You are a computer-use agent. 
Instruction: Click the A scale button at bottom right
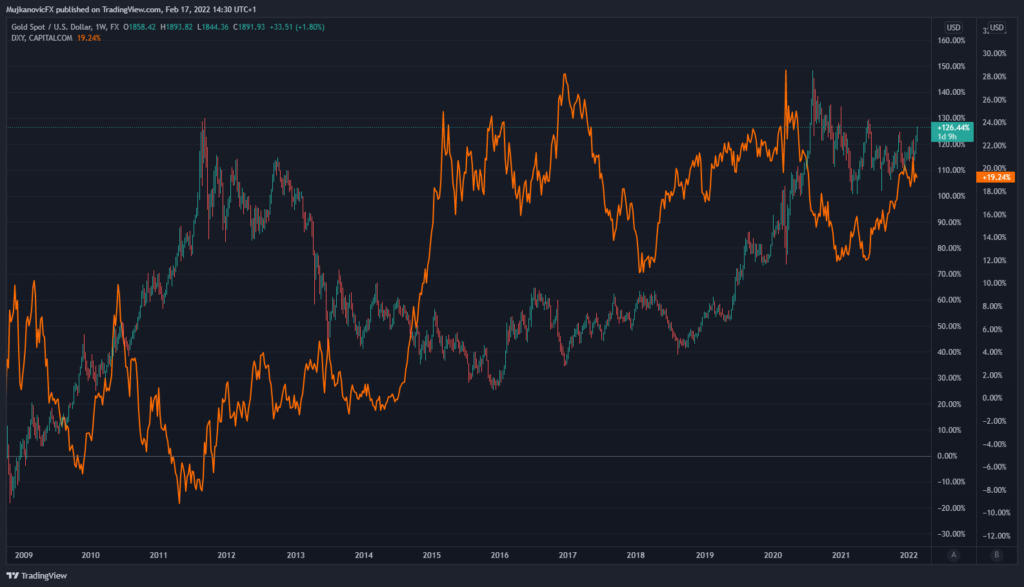pyautogui.click(x=955, y=554)
